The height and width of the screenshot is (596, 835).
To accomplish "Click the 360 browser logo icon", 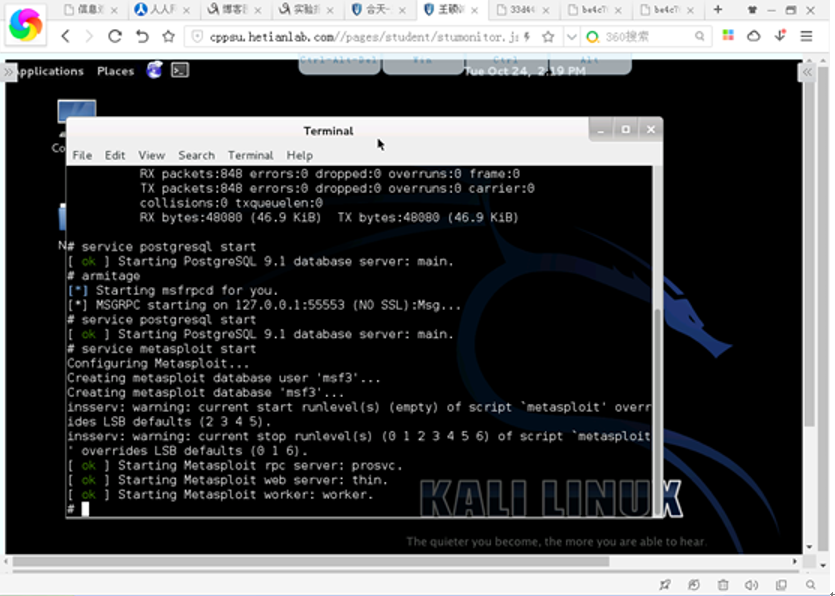I will 25,25.
